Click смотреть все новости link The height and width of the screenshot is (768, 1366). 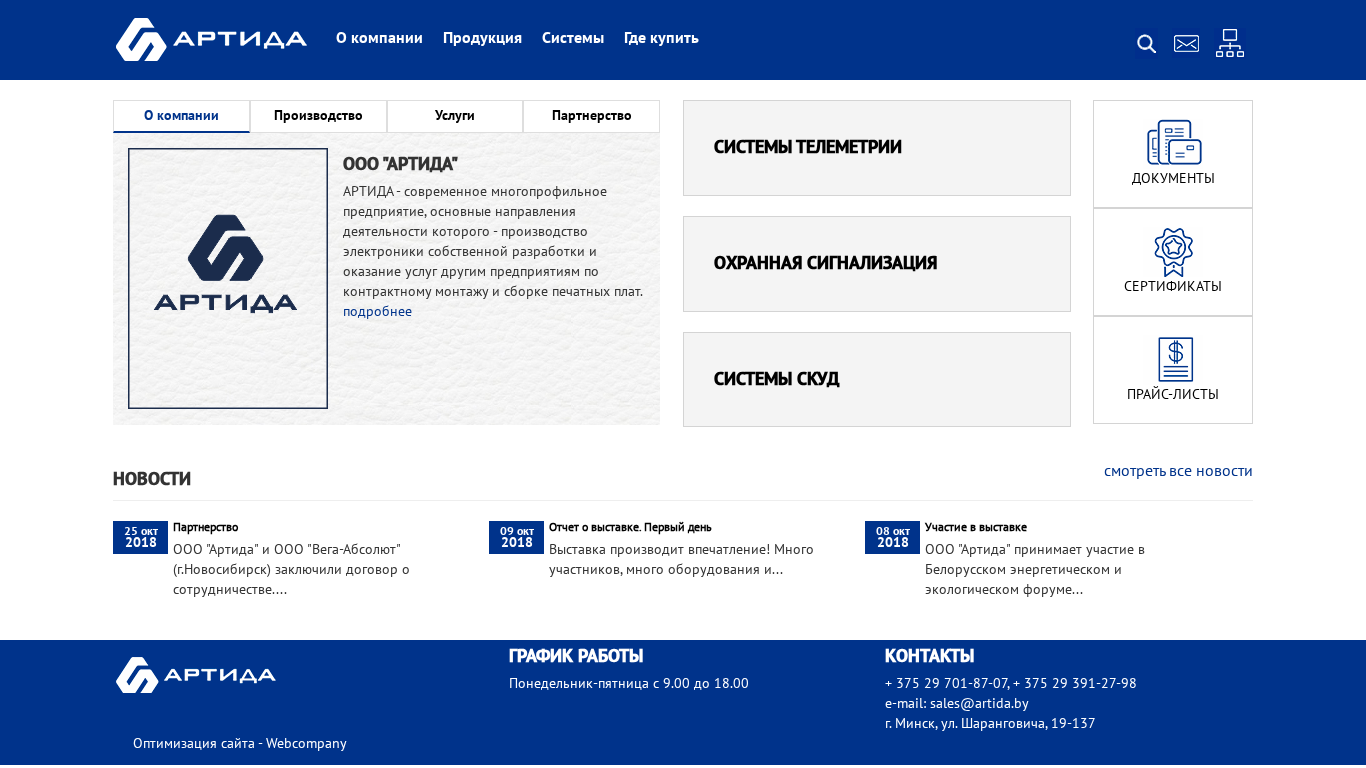tap(1178, 471)
